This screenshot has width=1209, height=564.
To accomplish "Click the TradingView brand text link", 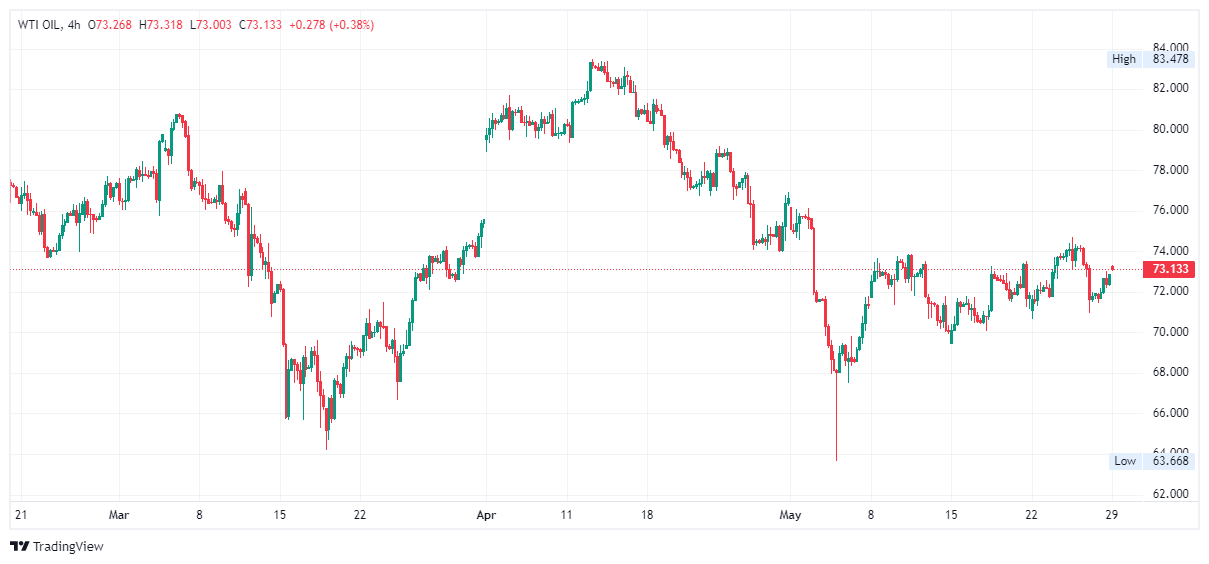I will pos(68,546).
